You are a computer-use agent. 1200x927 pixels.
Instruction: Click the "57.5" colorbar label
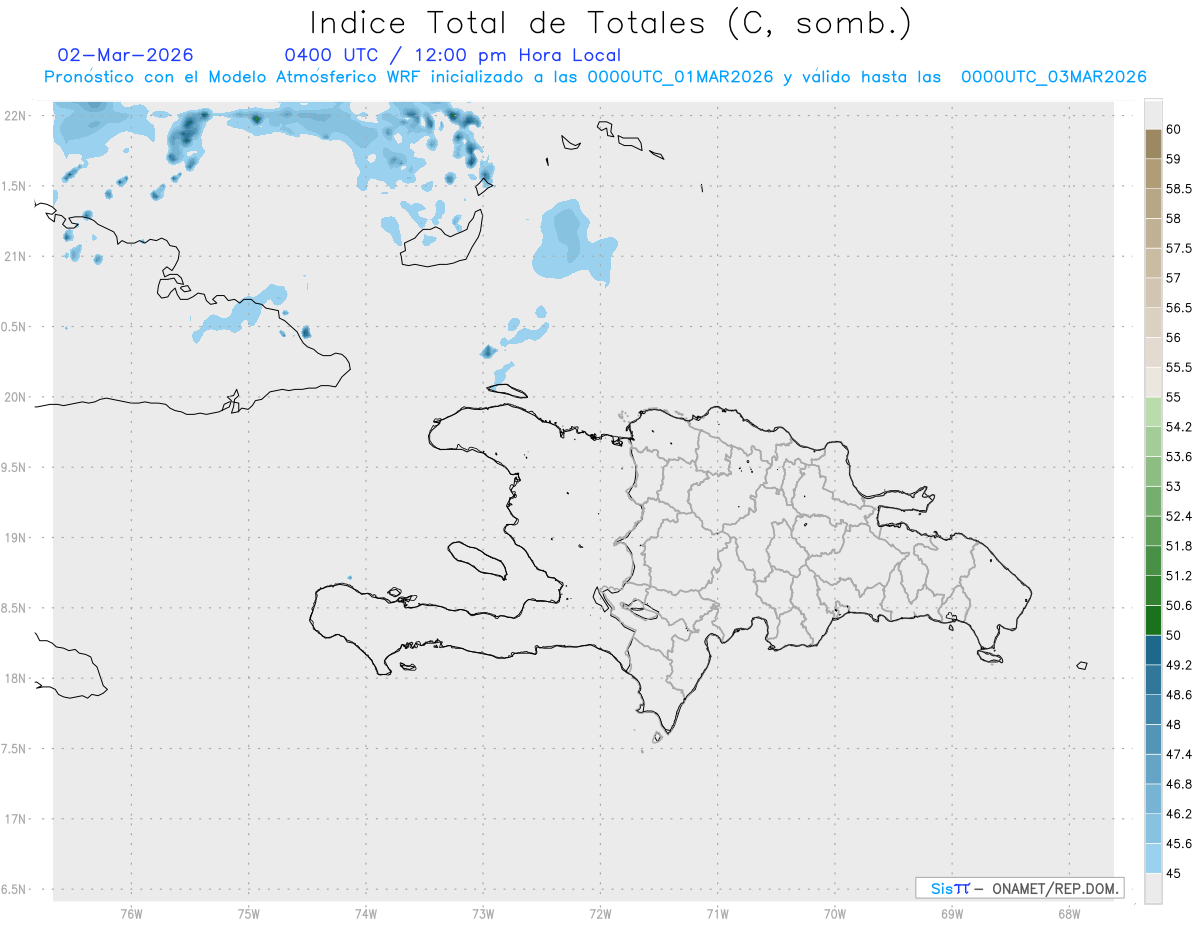(x=1178, y=248)
